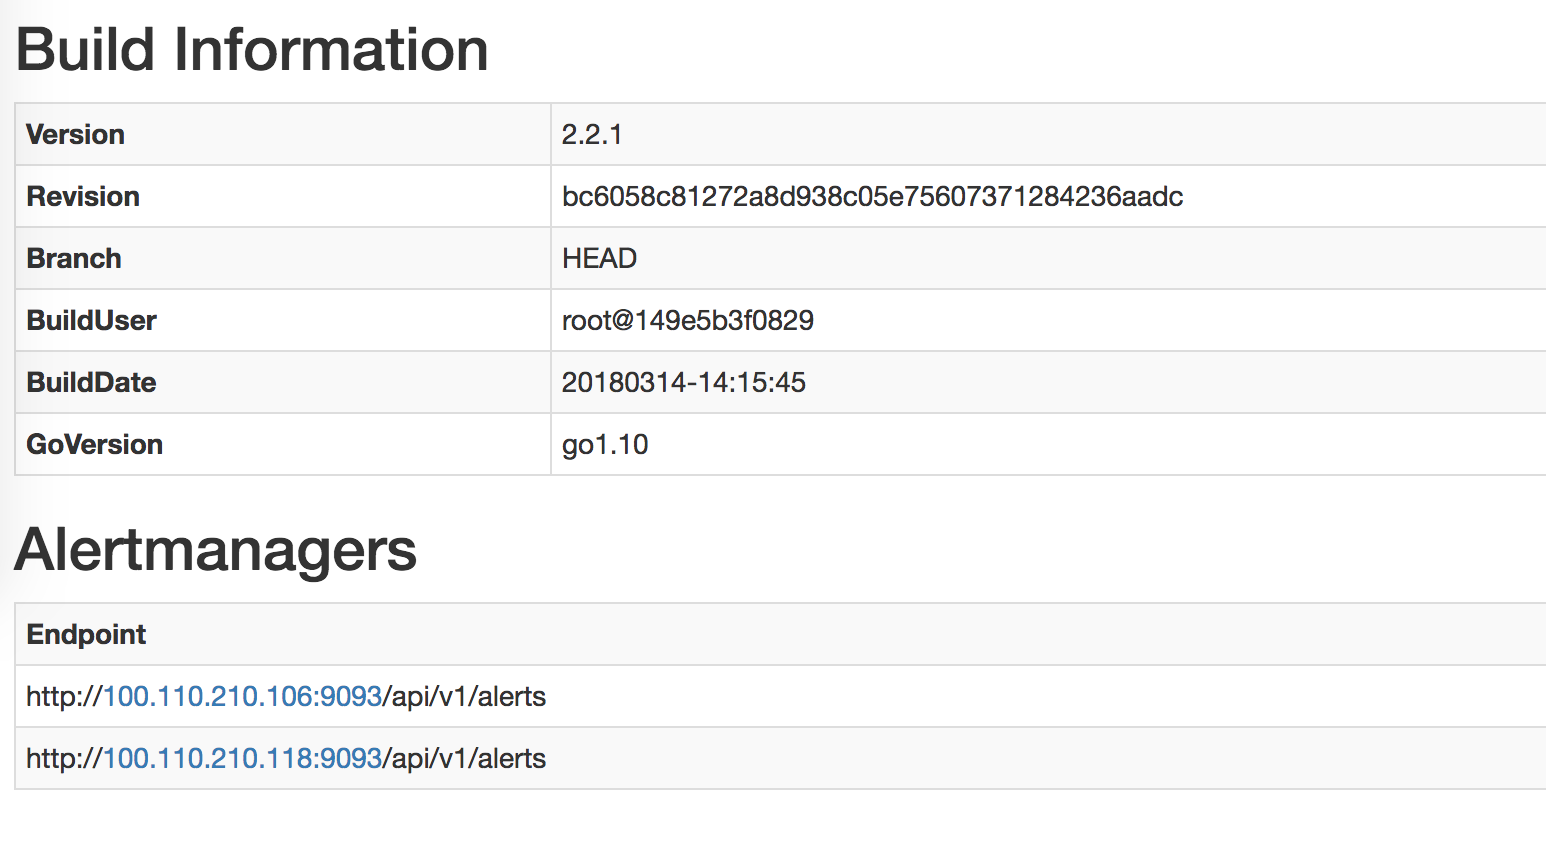Click the Endpoint column header
The height and width of the screenshot is (868, 1546).
pyautogui.click(x=86, y=634)
